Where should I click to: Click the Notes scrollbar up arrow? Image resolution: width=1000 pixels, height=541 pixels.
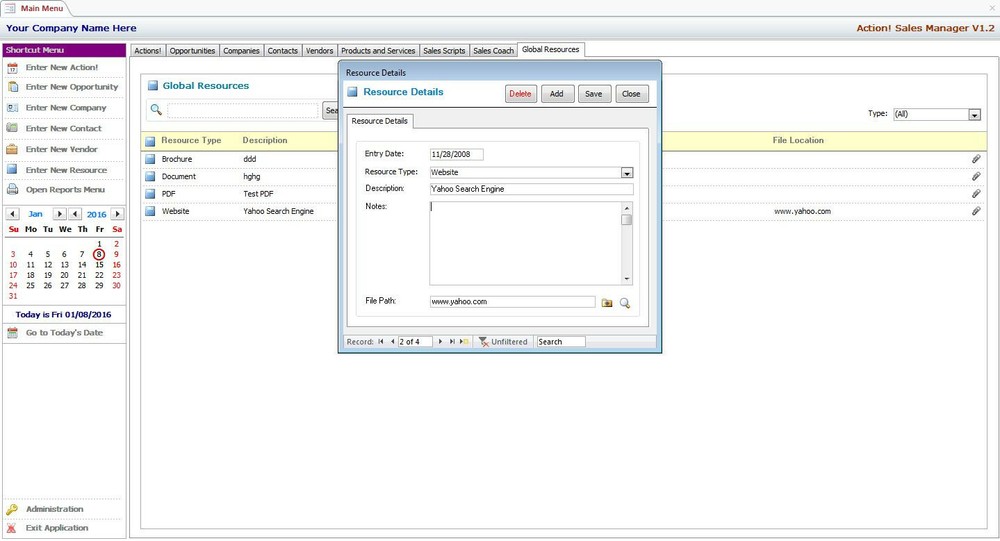point(627,208)
